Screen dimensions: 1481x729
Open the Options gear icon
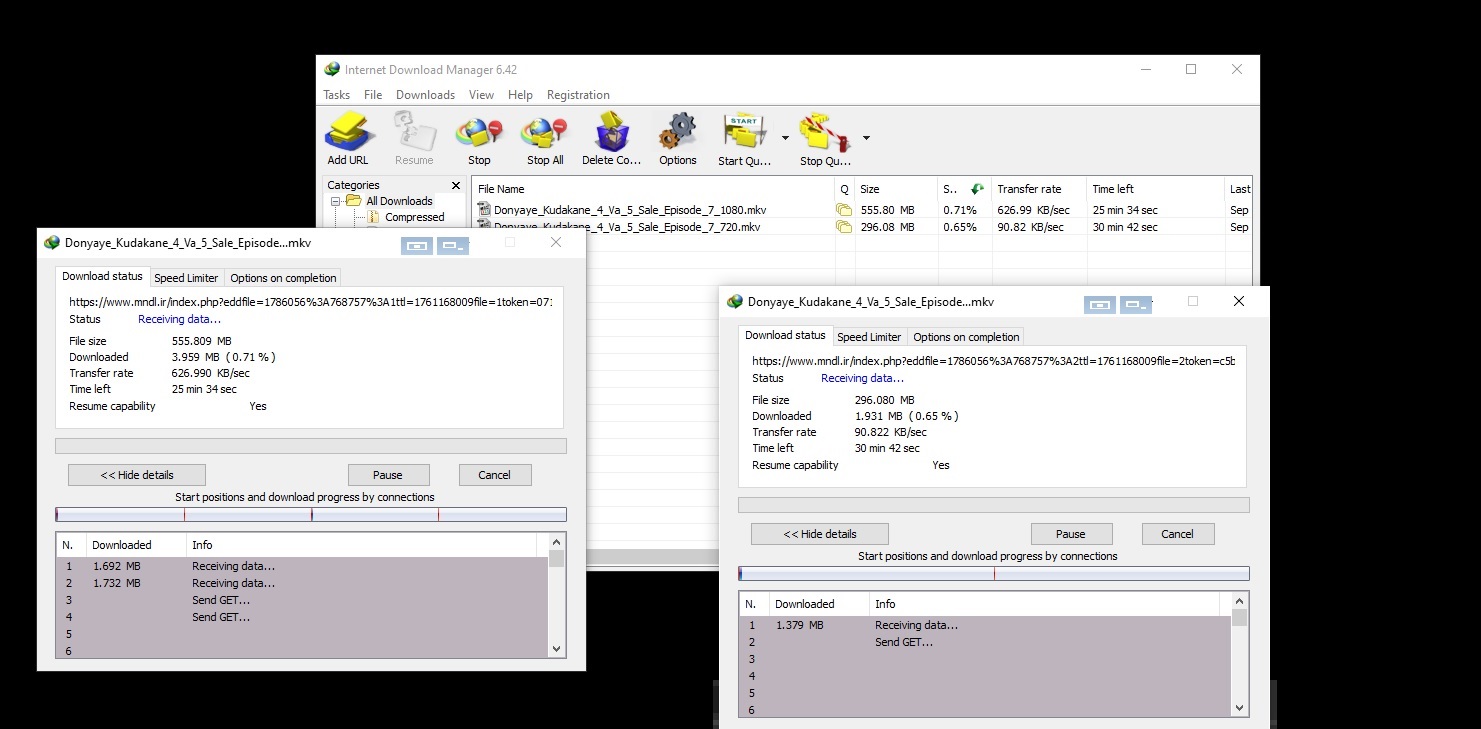click(677, 132)
